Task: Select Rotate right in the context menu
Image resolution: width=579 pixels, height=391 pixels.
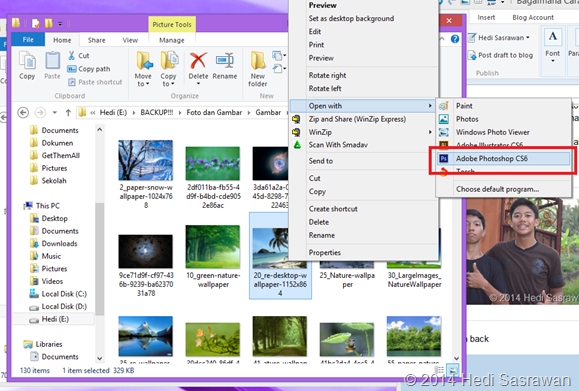Action: click(x=327, y=75)
